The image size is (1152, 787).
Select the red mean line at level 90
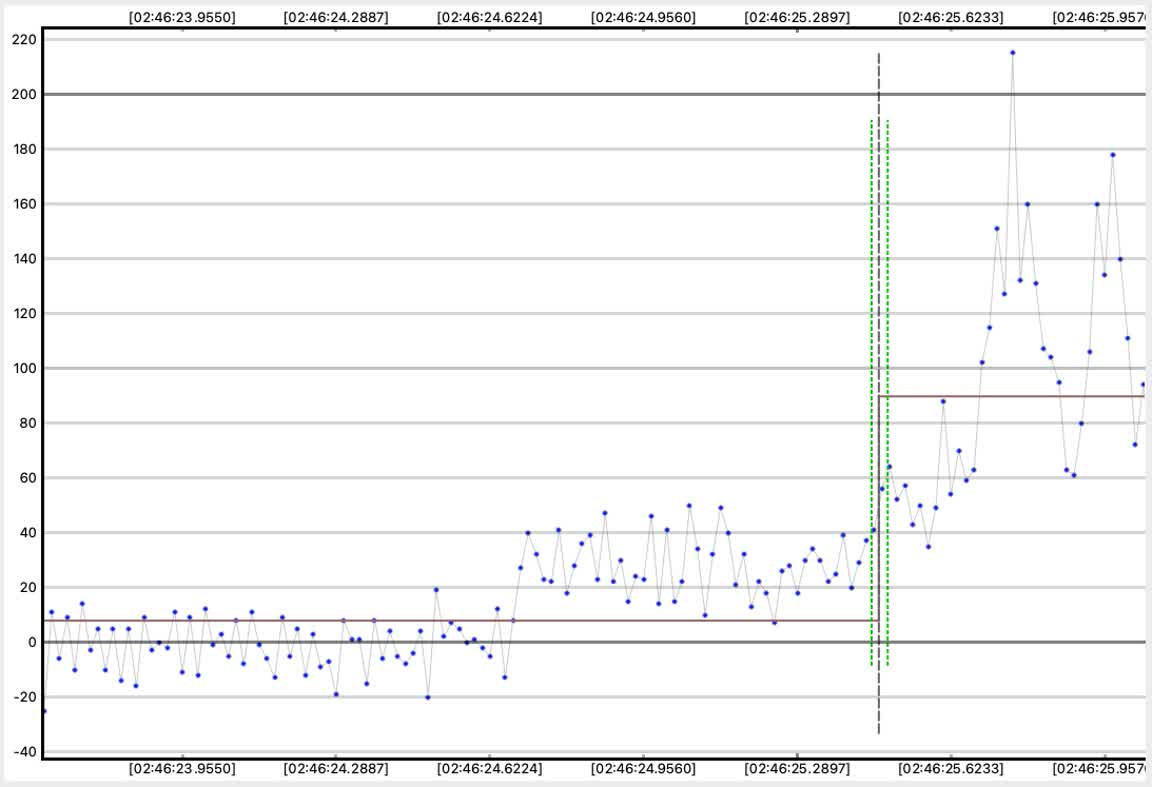[1010, 396]
